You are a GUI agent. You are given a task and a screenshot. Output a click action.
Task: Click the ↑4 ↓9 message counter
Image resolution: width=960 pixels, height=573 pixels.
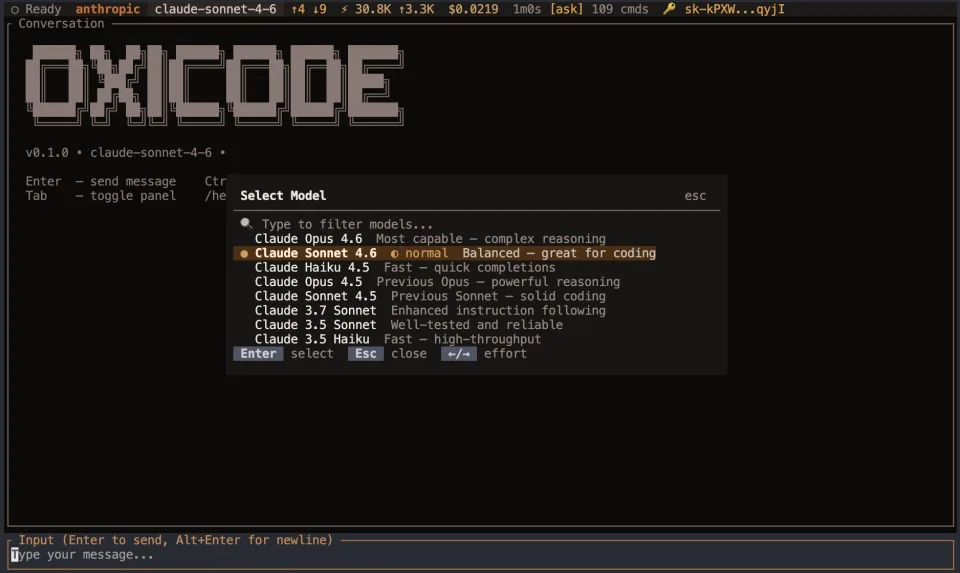tap(309, 9)
